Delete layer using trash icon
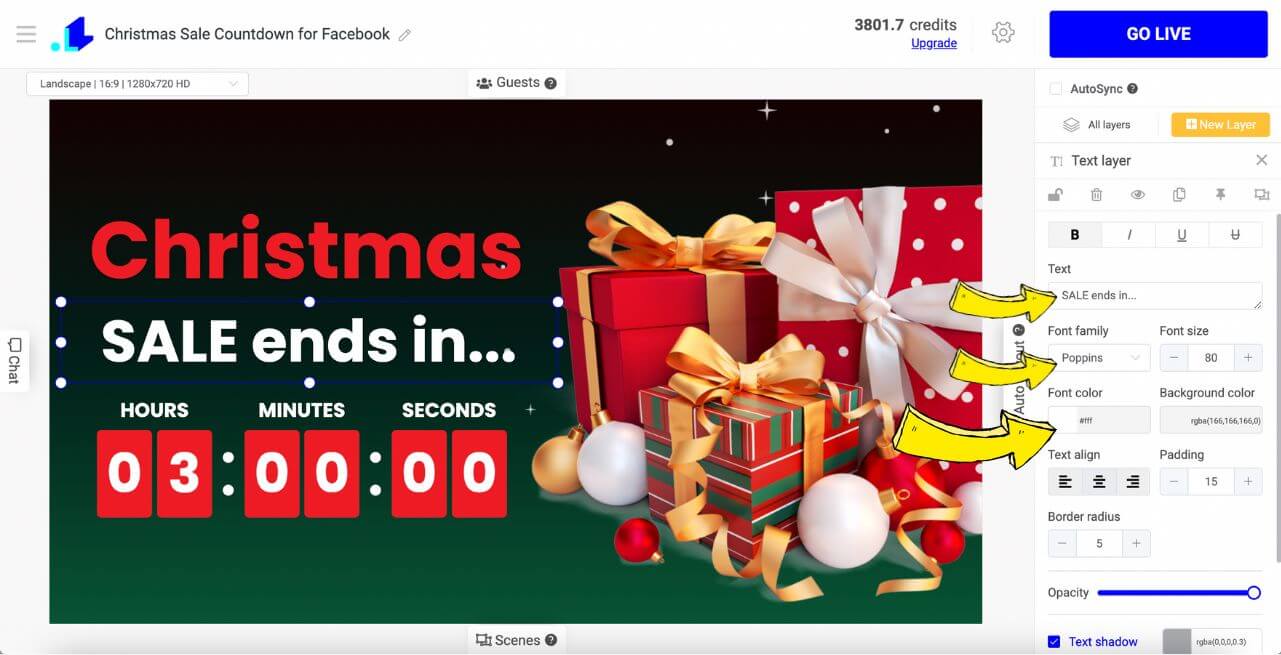 [x=1096, y=195]
